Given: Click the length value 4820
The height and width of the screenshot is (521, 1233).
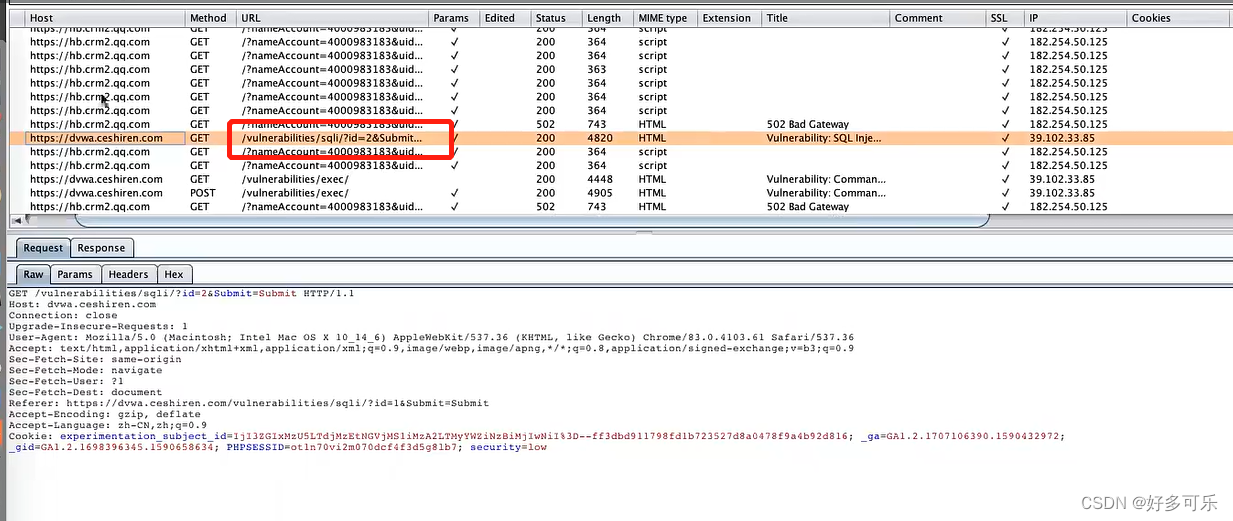Looking at the screenshot, I should pyautogui.click(x=599, y=138).
